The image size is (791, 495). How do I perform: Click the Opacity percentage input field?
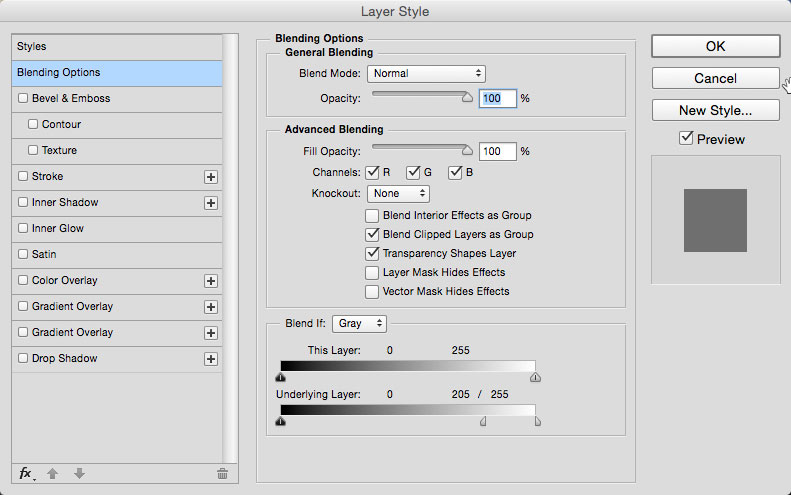[x=497, y=98]
